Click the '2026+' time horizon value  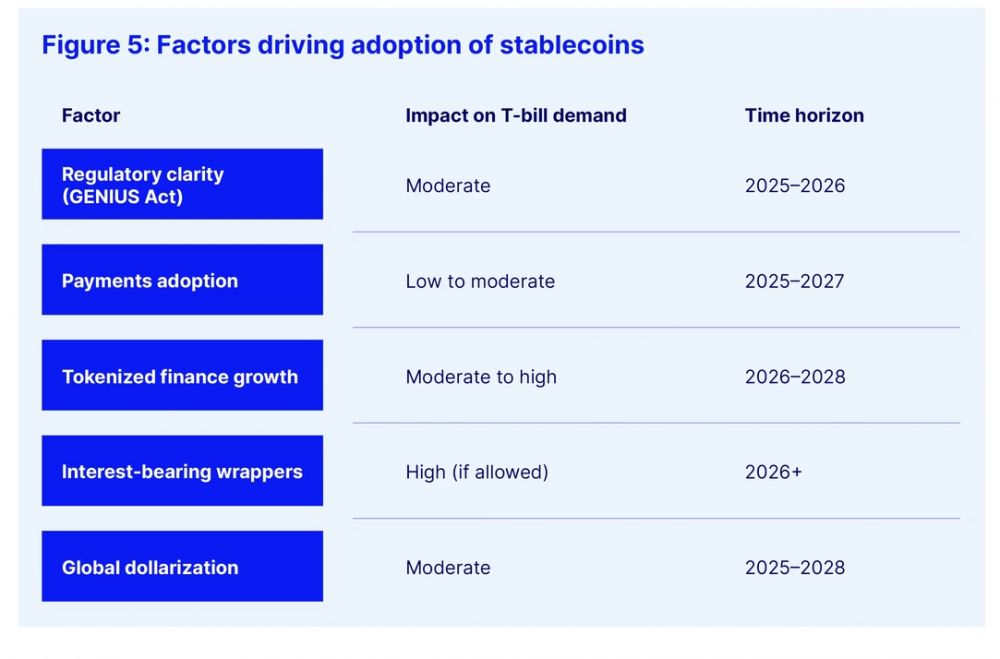(773, 472)
